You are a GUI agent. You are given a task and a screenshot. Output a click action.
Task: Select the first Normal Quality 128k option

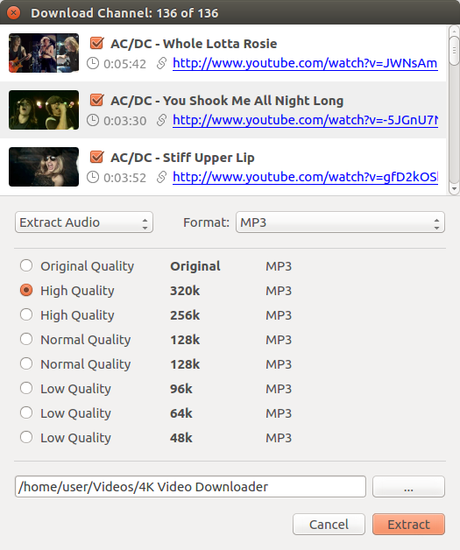click(26, 339)
